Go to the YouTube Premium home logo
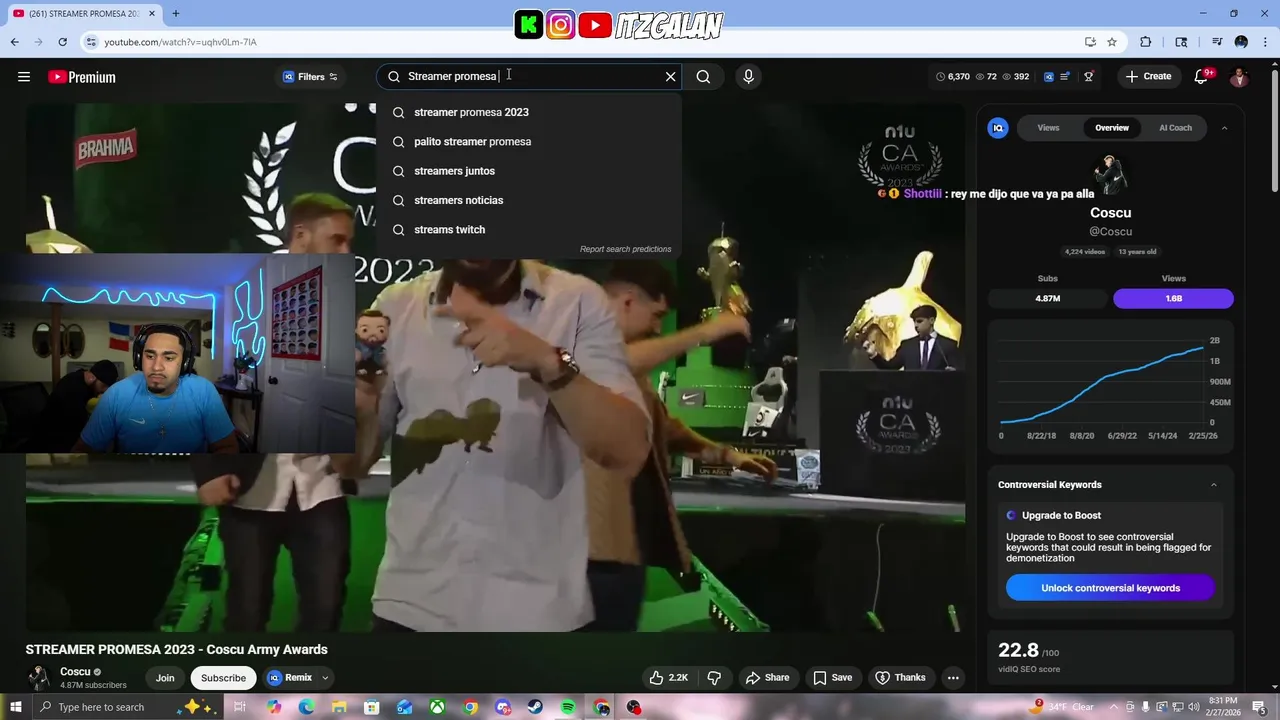This screenshot has width=1280, height=720. coord(82,77)
